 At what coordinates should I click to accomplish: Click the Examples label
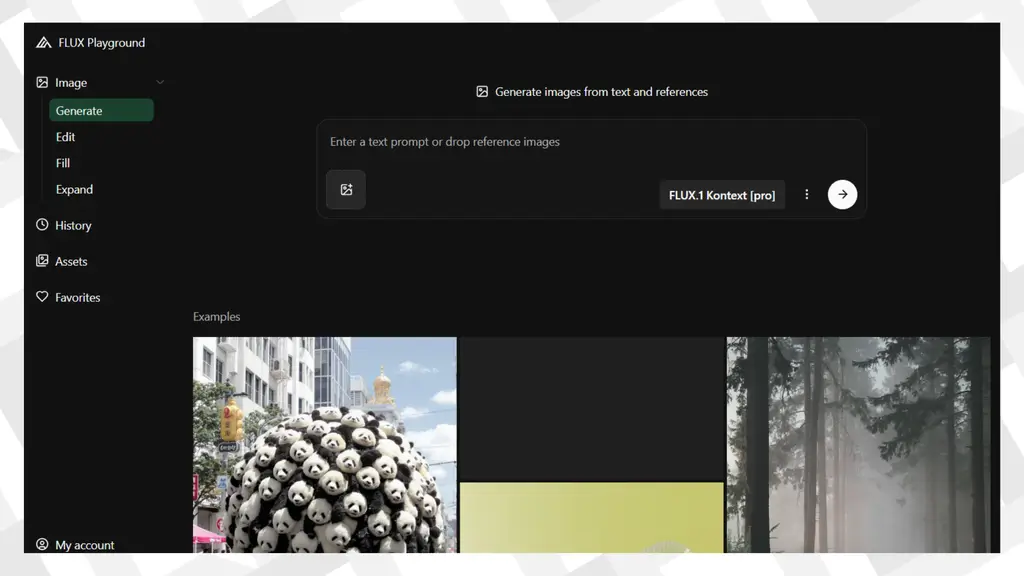click(x=216, y=316)
